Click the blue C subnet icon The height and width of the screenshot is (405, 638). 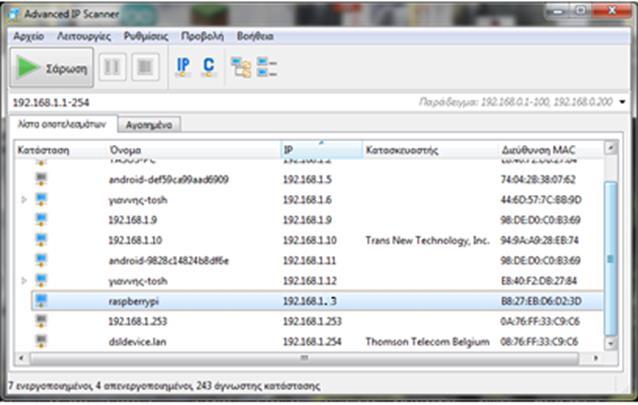pyautogui.click(x=209, y=67)
